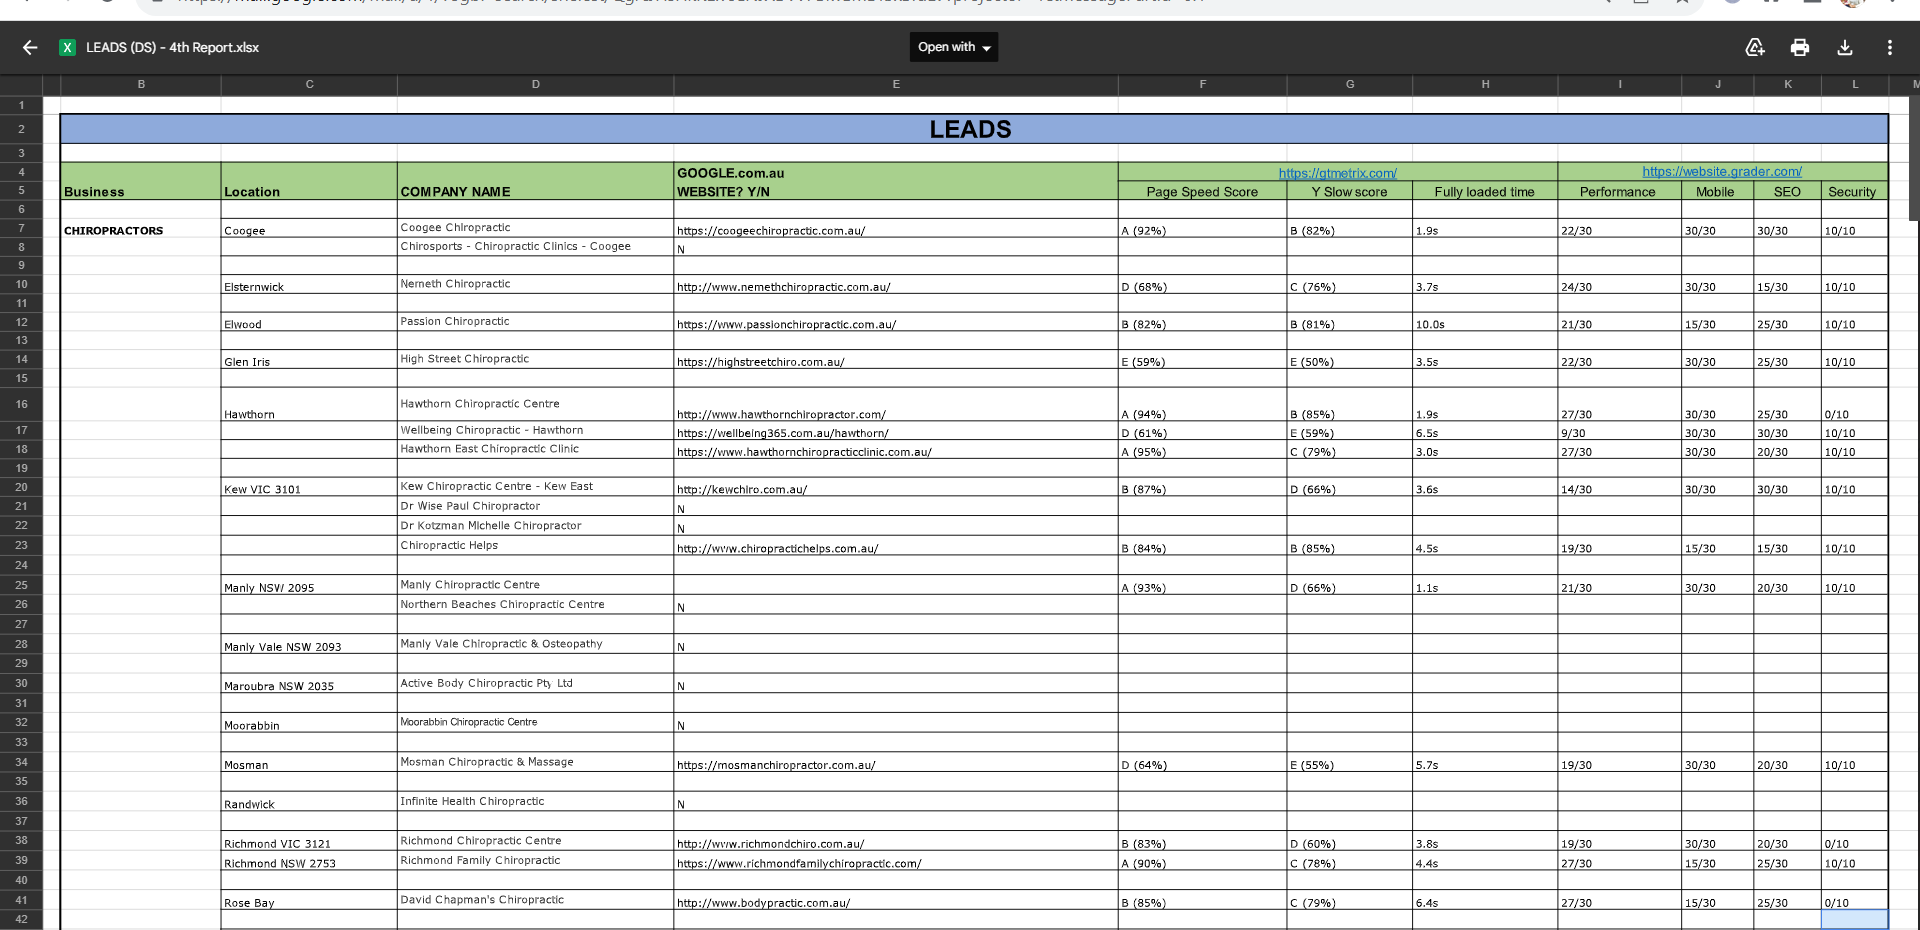The width and height of the screenshot is (1920, 930).
Task: Select David Chapman's Chiropractic cell
Action: pos(535,900)
